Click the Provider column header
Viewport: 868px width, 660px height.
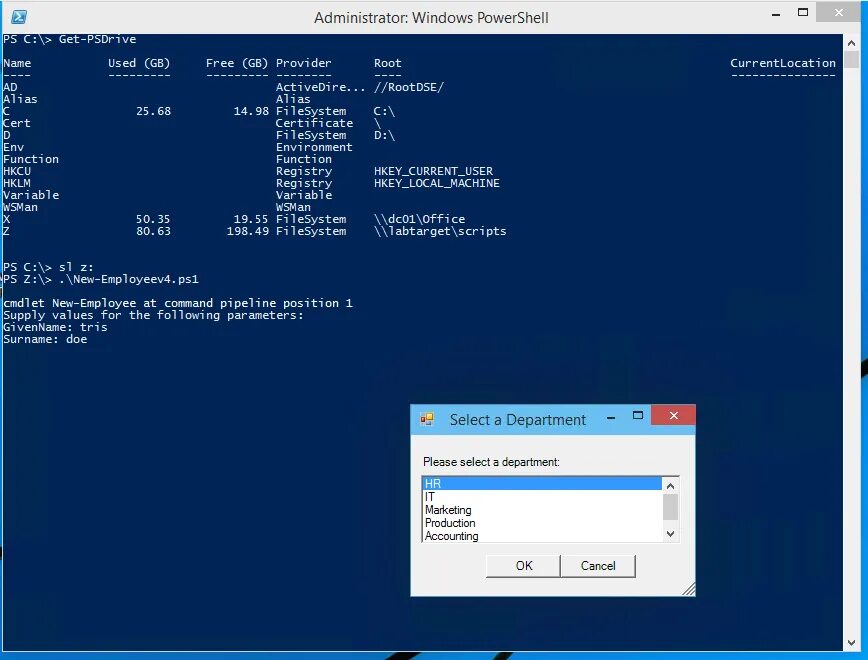point(303,63)
